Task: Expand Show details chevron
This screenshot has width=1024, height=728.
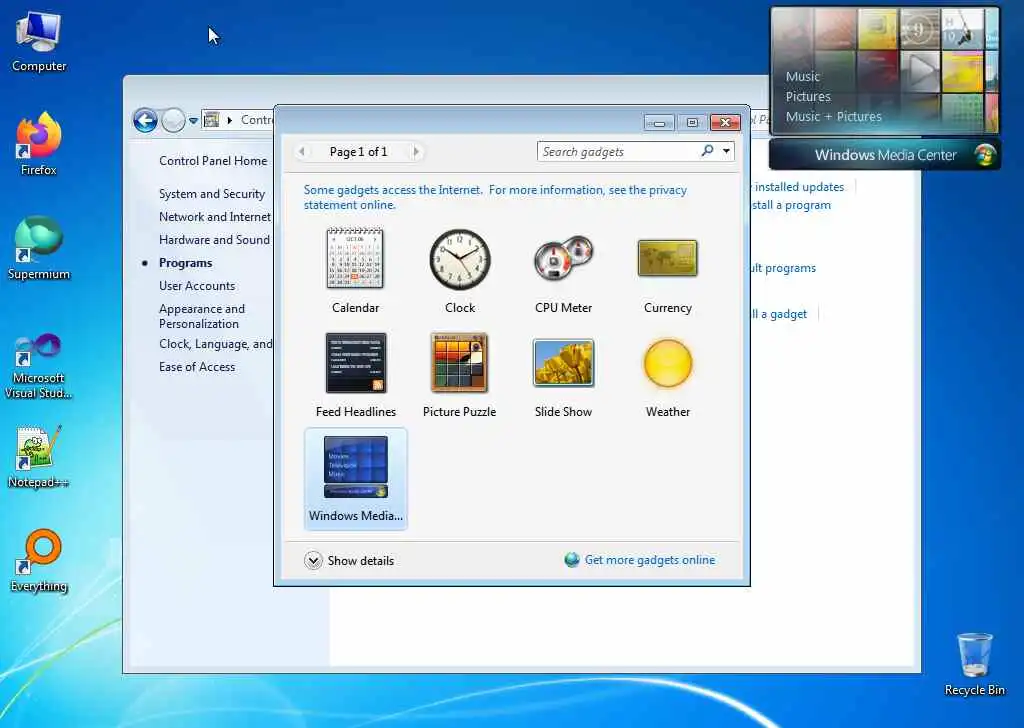Action: click(x=313, y=560)
